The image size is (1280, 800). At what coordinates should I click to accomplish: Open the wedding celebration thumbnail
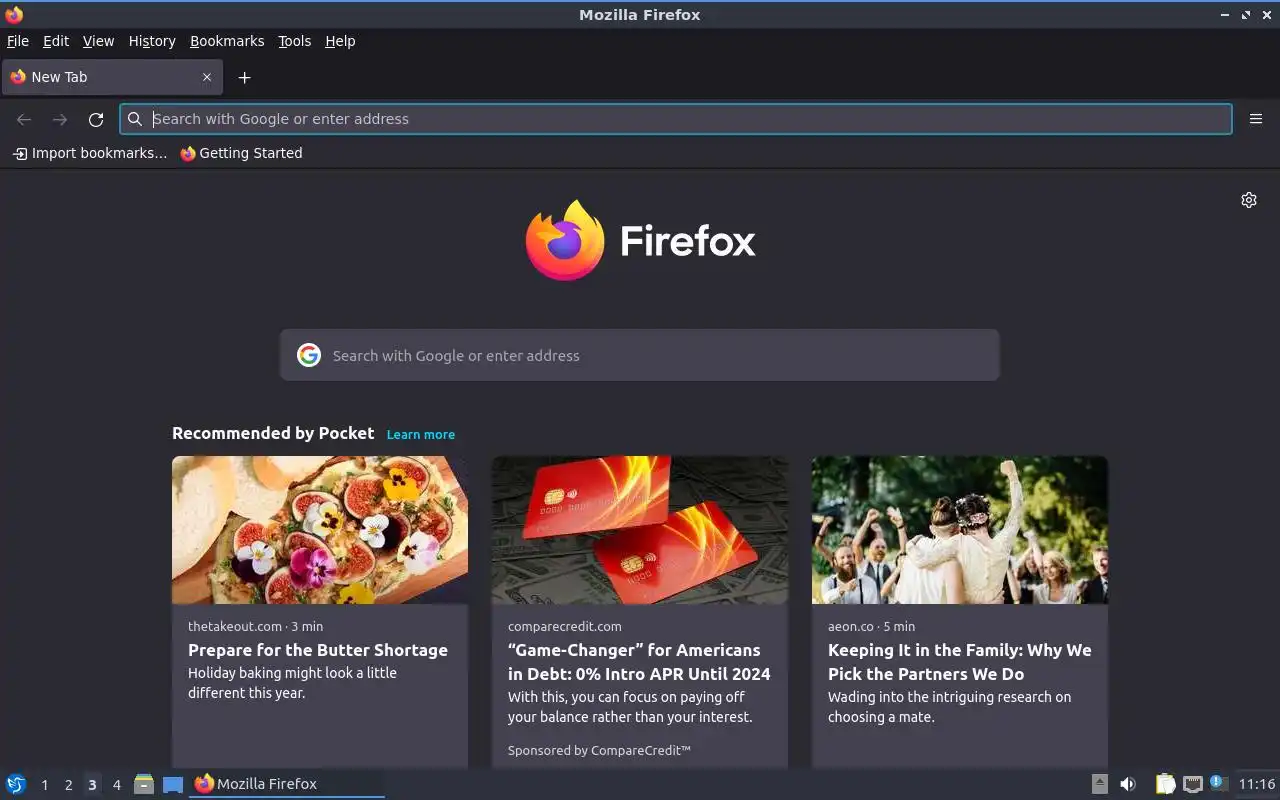pyautogui.click(x=960, y=530)
